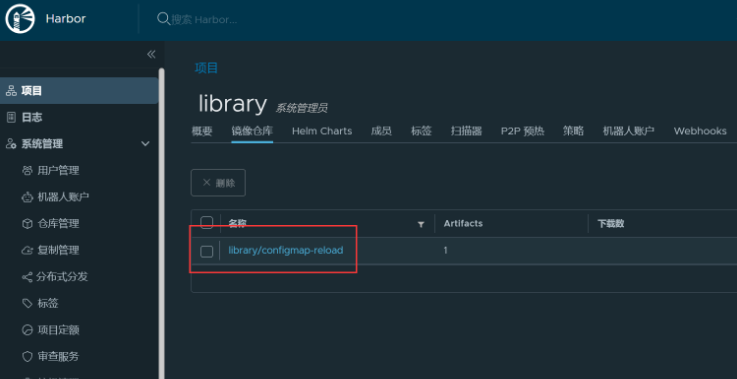Screen dimensions: 737x379
Task: Sort by the Artifacts column header
Action: point(463,223)
